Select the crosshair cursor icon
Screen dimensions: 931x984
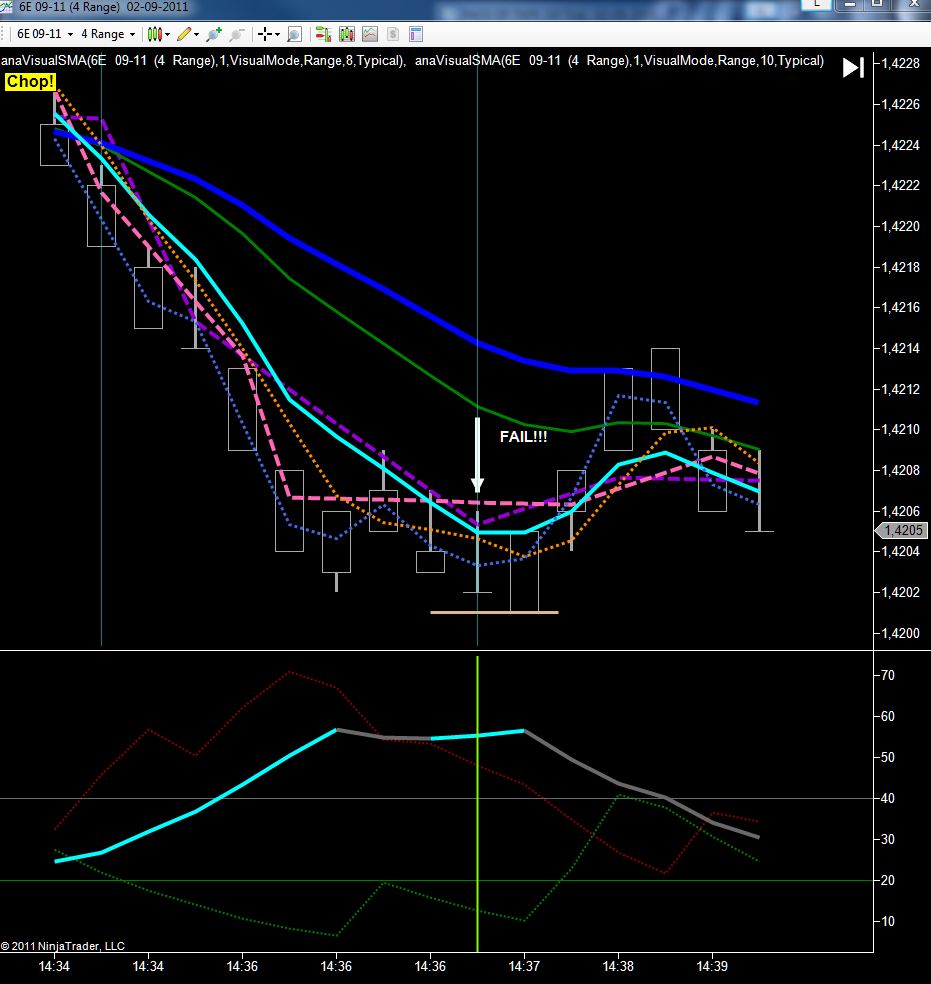[x=265, y=34]
